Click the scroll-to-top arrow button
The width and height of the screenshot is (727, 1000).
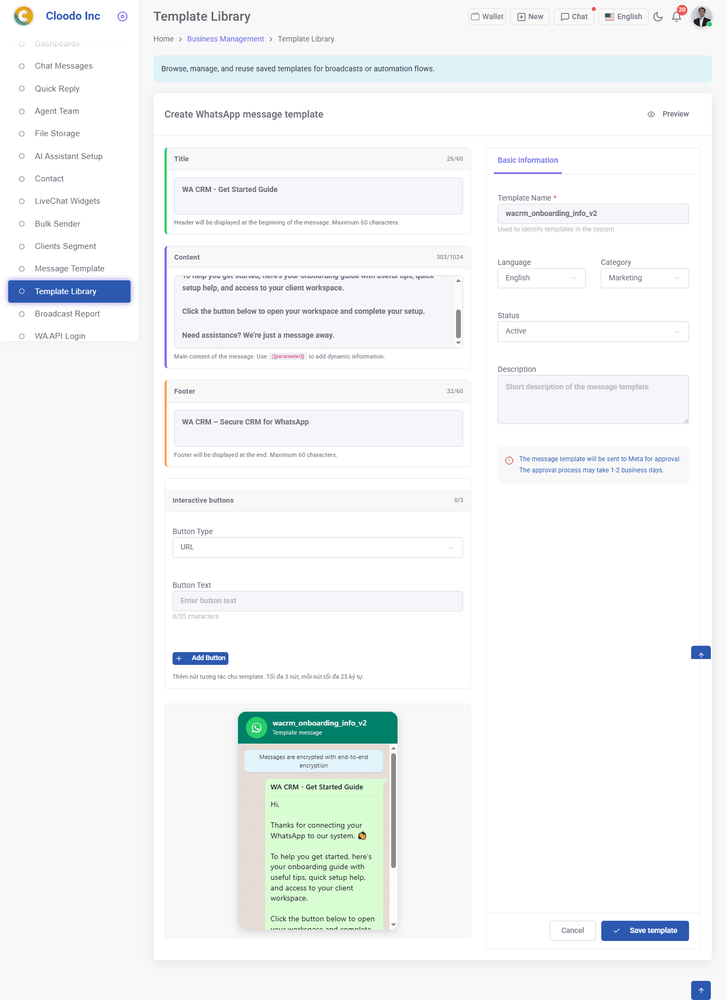701,988
